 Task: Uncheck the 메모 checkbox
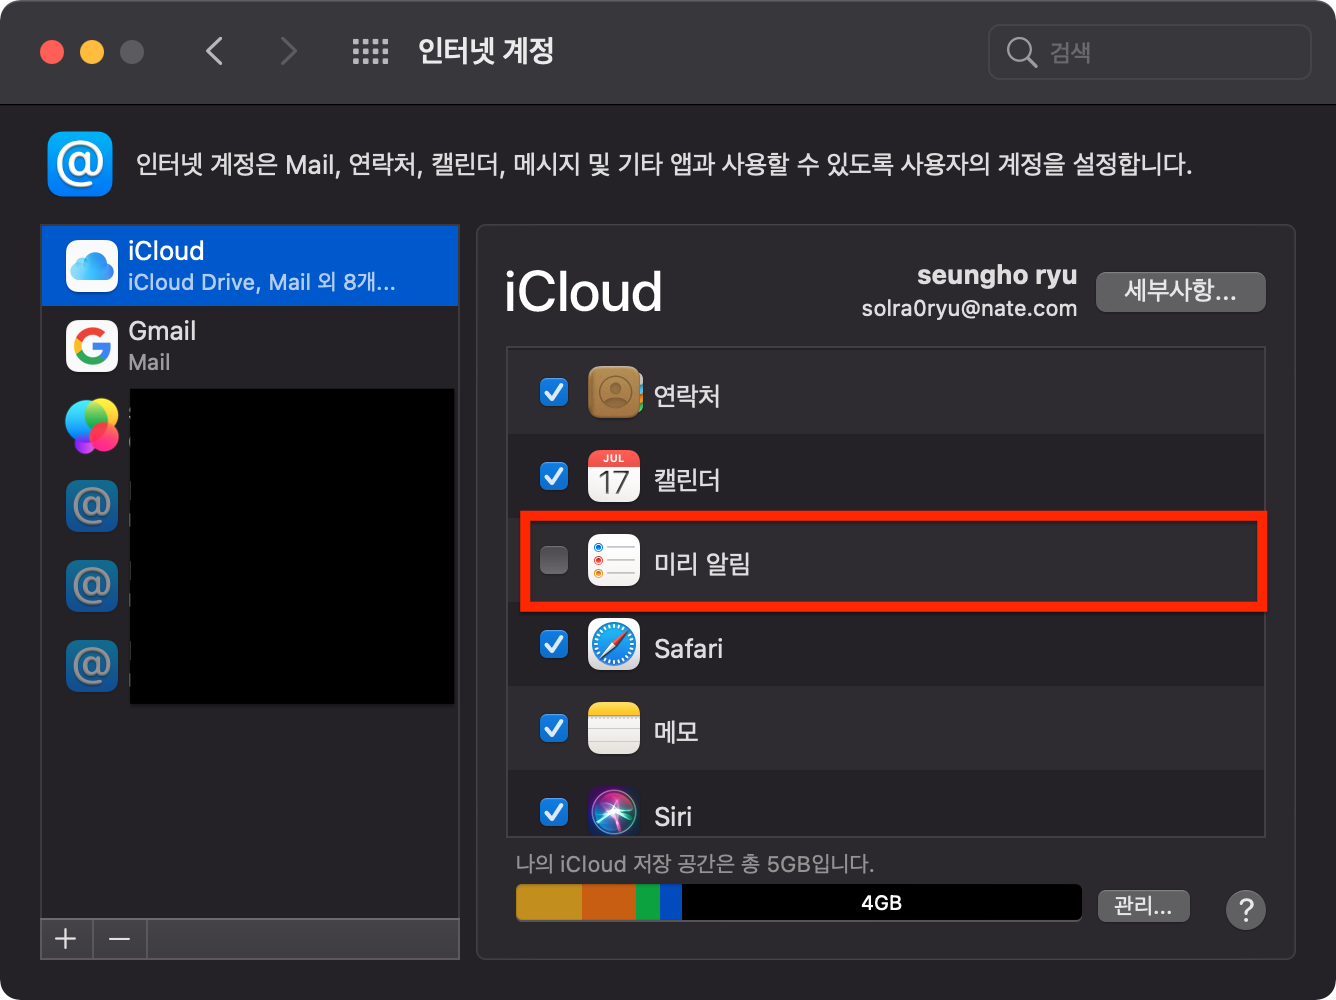(554, 728)
